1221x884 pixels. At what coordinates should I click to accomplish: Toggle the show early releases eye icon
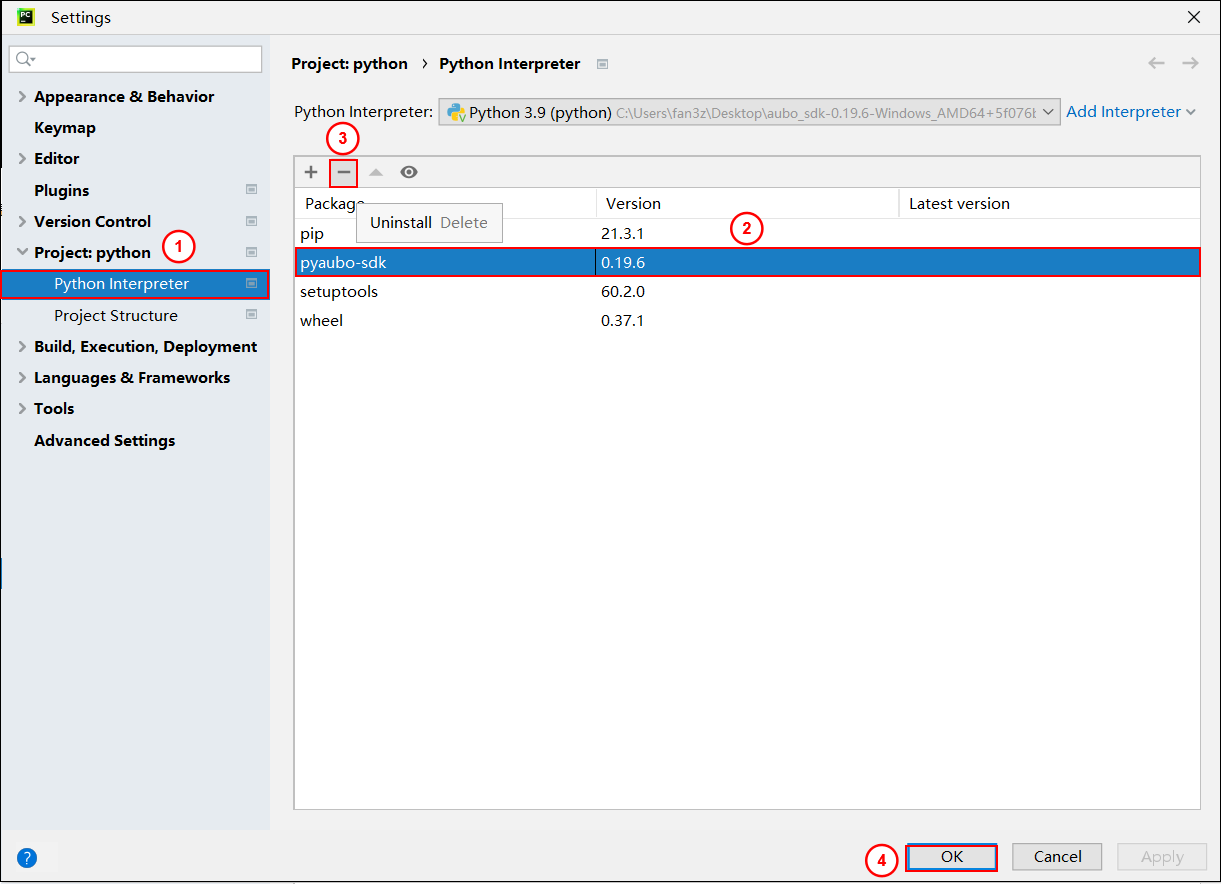[409, 172]
